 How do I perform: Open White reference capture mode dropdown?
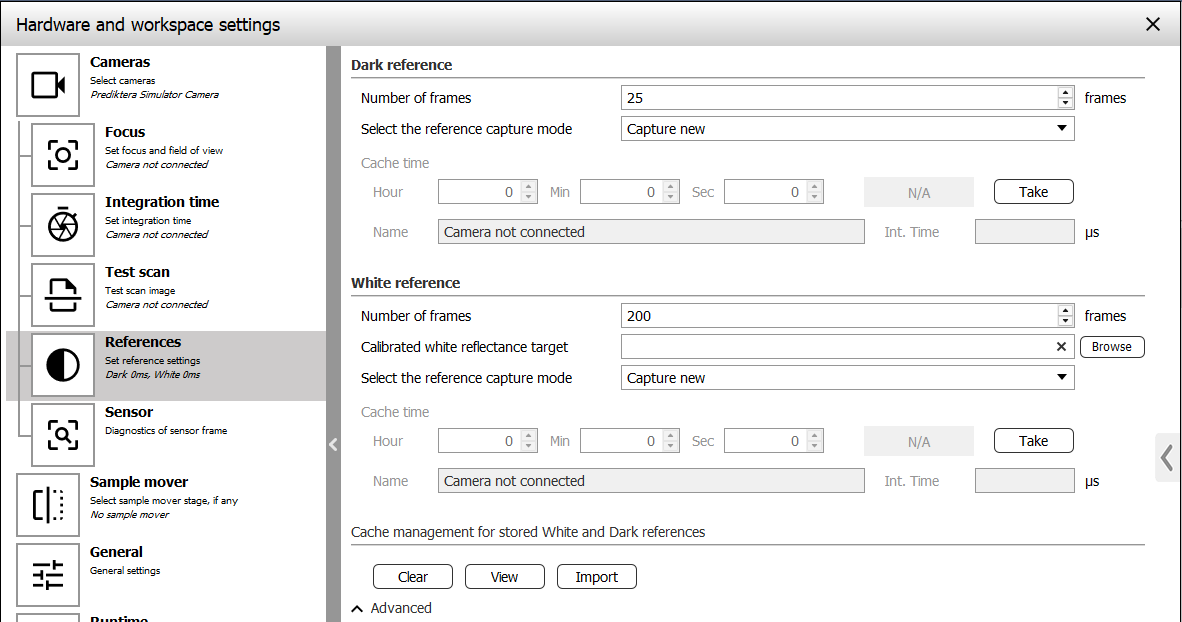click(x=847, y=378)
